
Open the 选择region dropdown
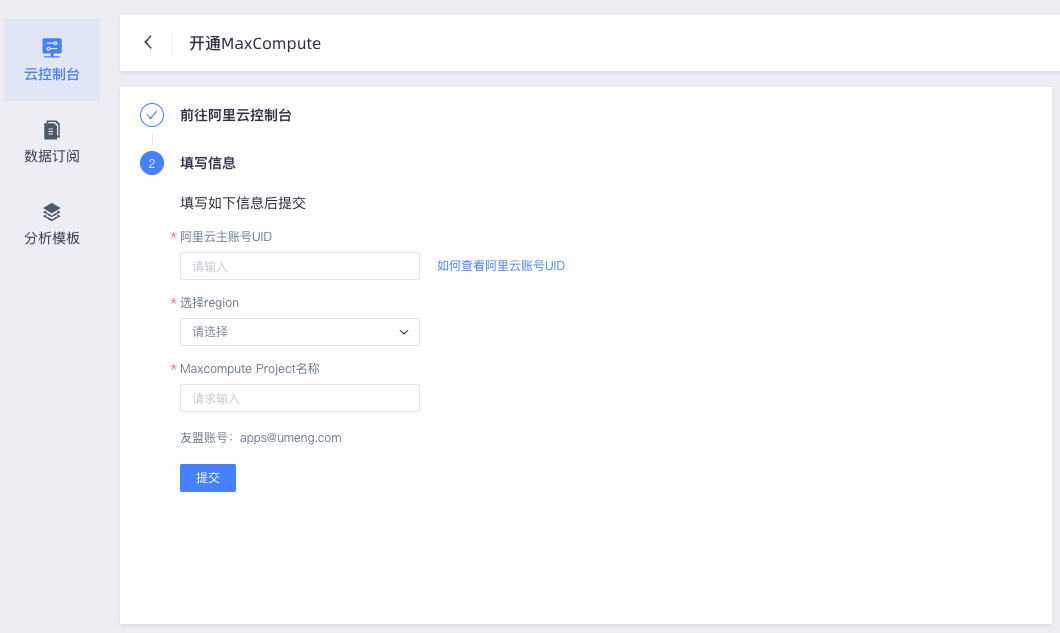(299, 332)
